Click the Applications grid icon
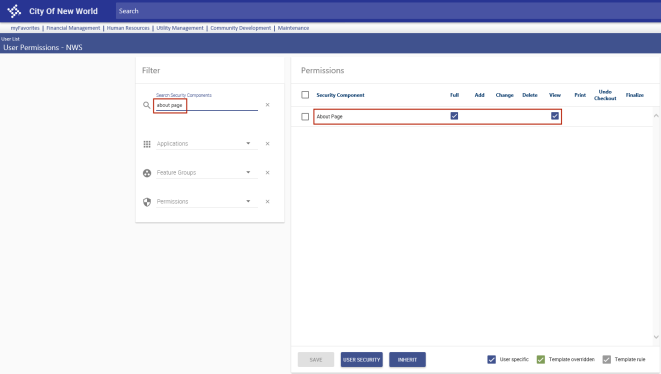This screenshot has height=374, width=661. click(x=147, y=144)
